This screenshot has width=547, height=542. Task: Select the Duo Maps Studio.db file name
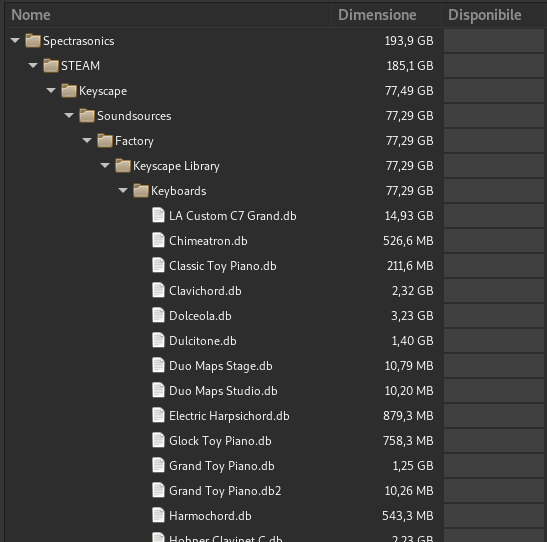point(223,391)
